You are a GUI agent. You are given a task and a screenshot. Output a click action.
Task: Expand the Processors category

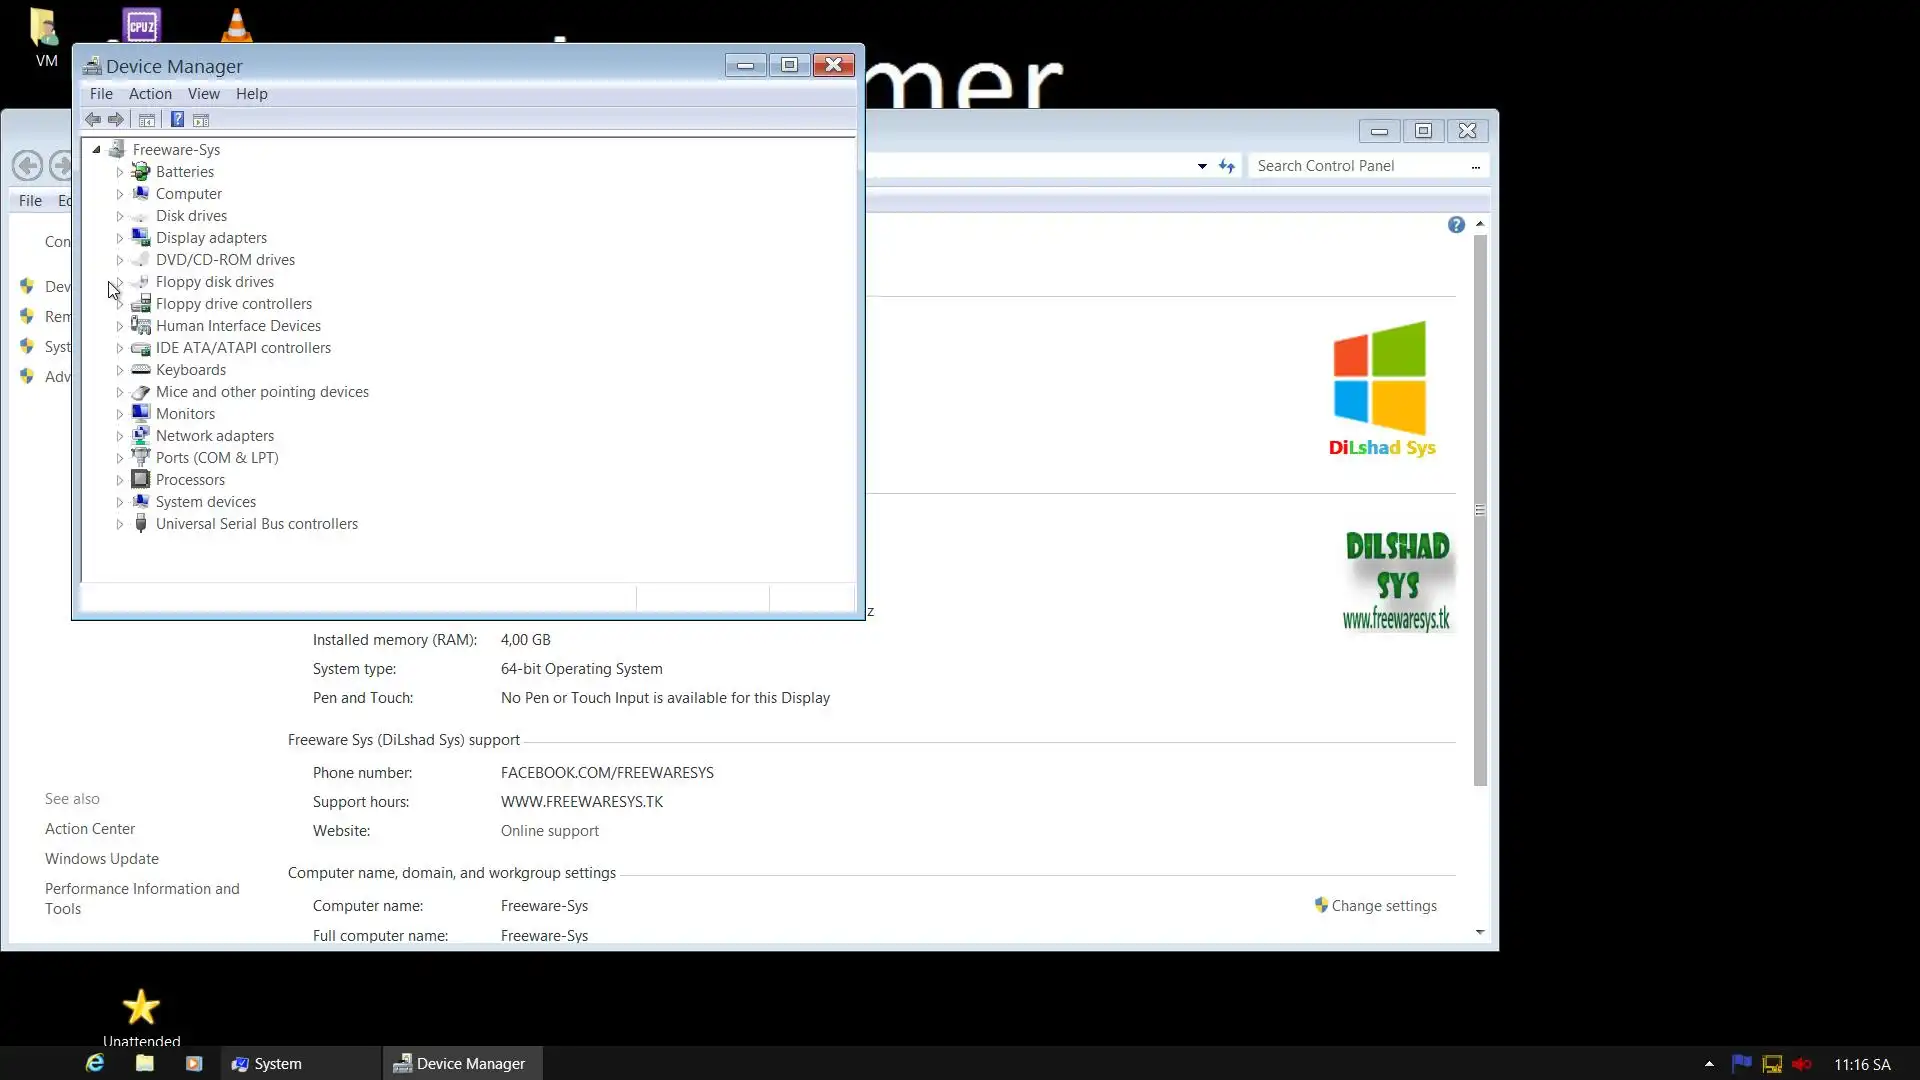[120, 480]
